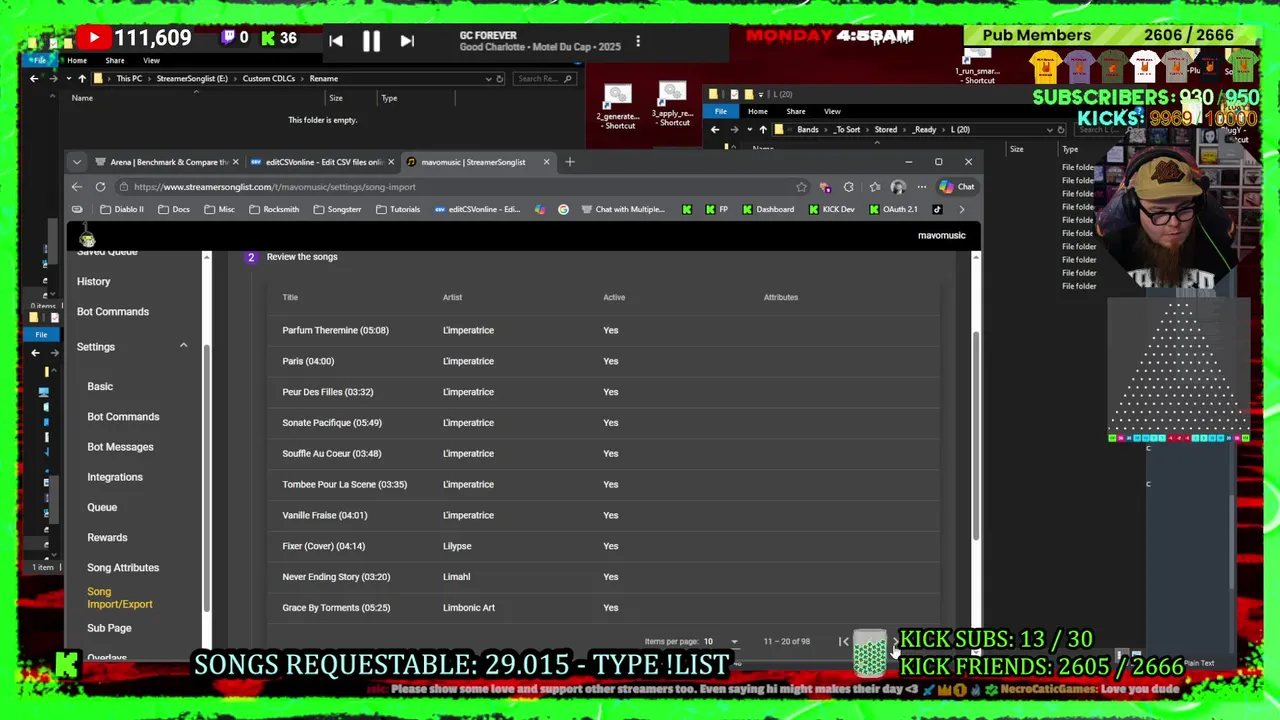This screenshot has height=720, width=1280.
Task: Open browser three-dot settings menu
Action: tap(921, 187)
